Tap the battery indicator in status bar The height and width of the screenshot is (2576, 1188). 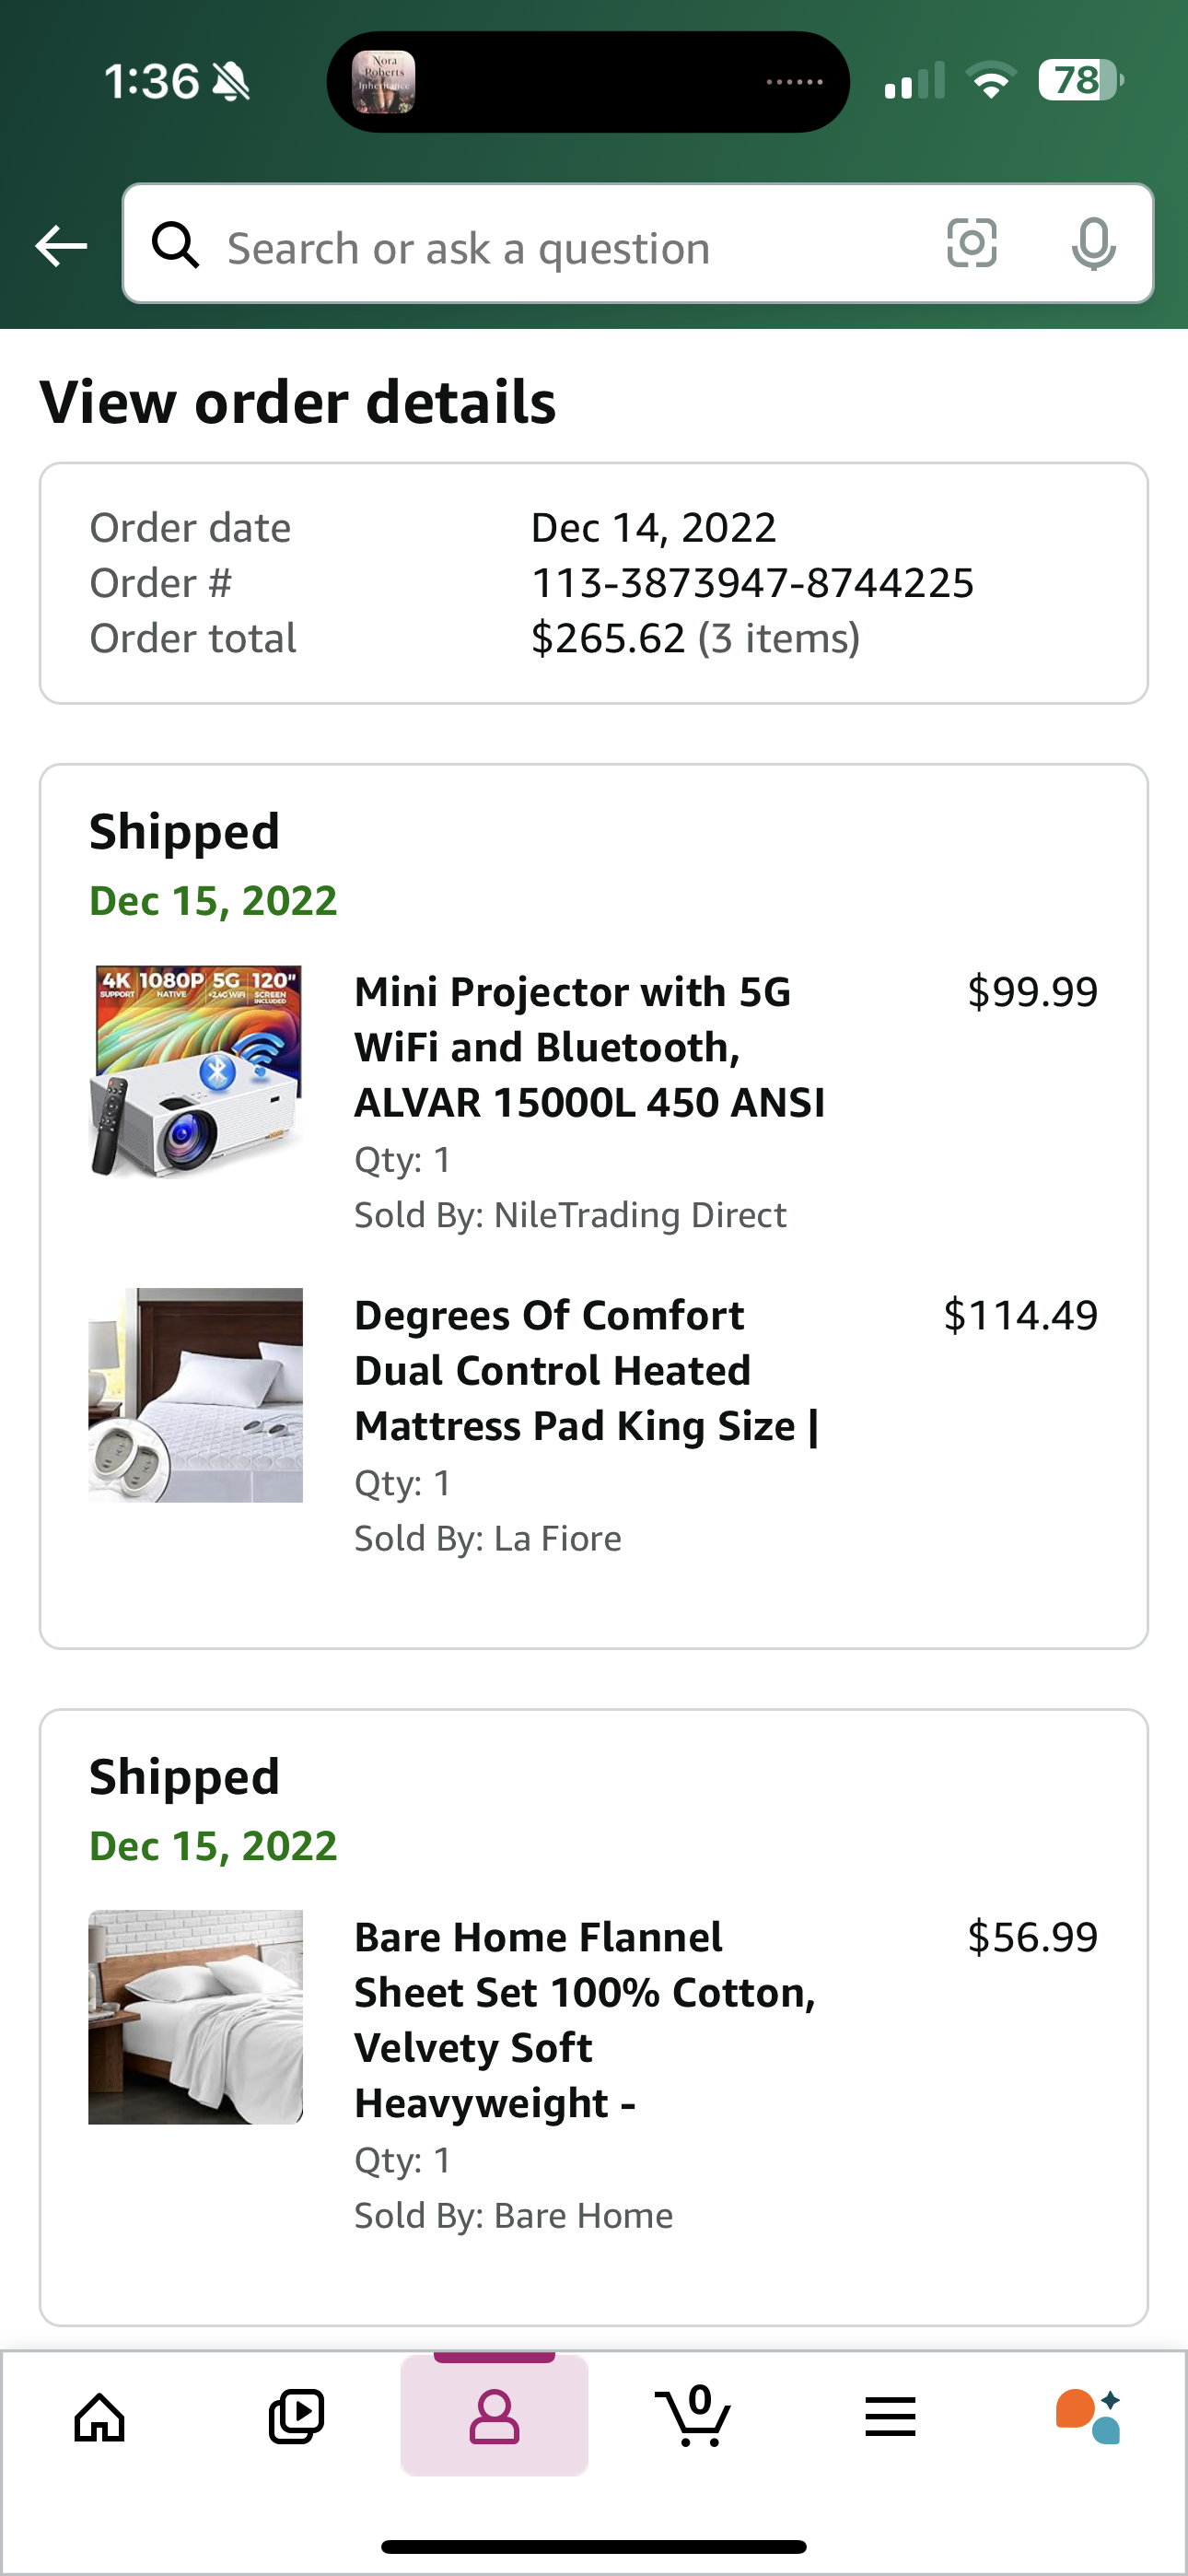coord(1081,80)
